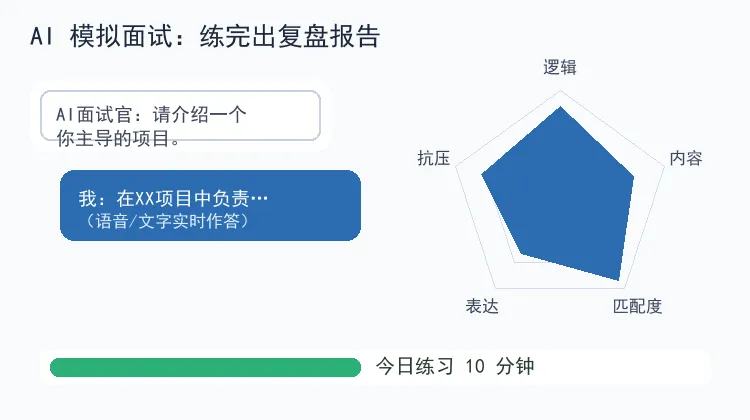
Task: Click the radar vertex near 表达
Action: click(521, 253)
